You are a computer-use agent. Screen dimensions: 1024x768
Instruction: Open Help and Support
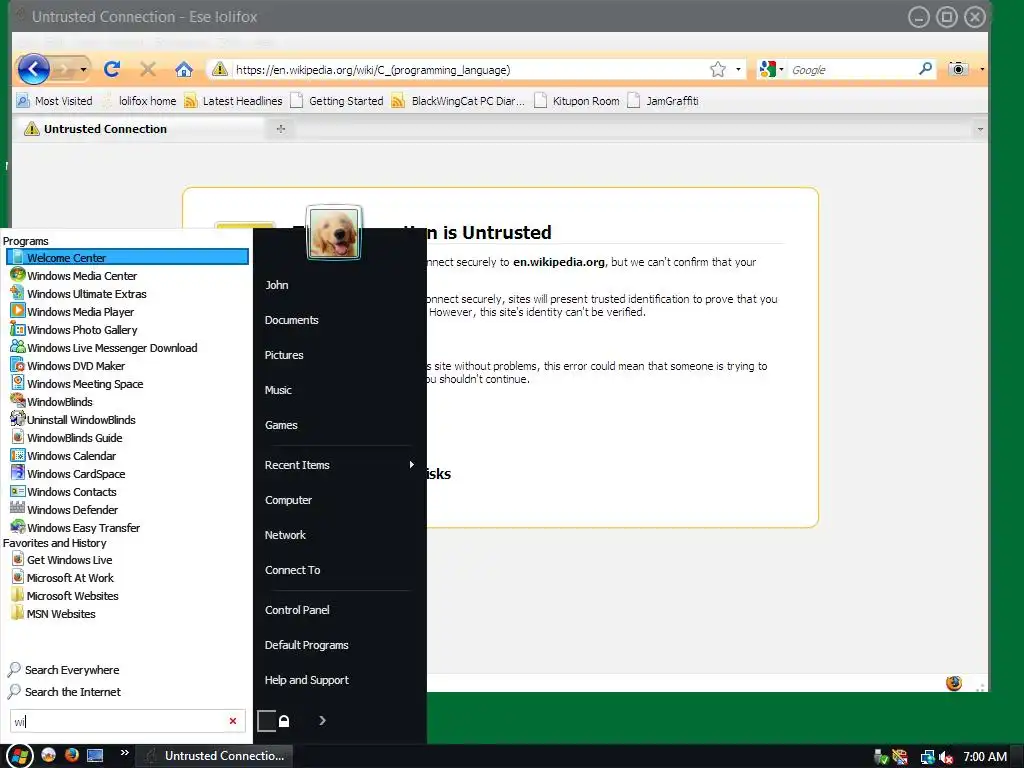click(307, 680)
